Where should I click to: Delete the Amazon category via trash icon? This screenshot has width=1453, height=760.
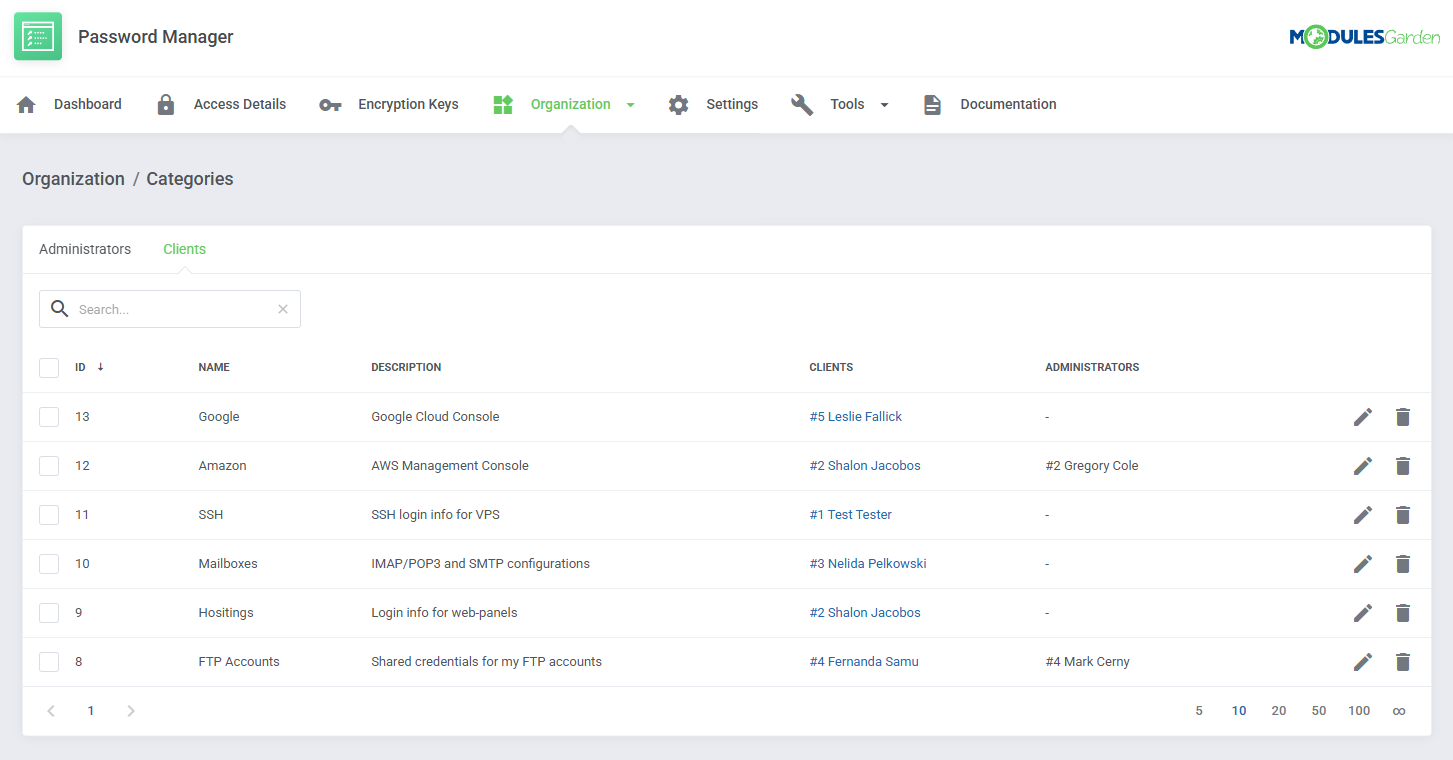(1402, 466)
